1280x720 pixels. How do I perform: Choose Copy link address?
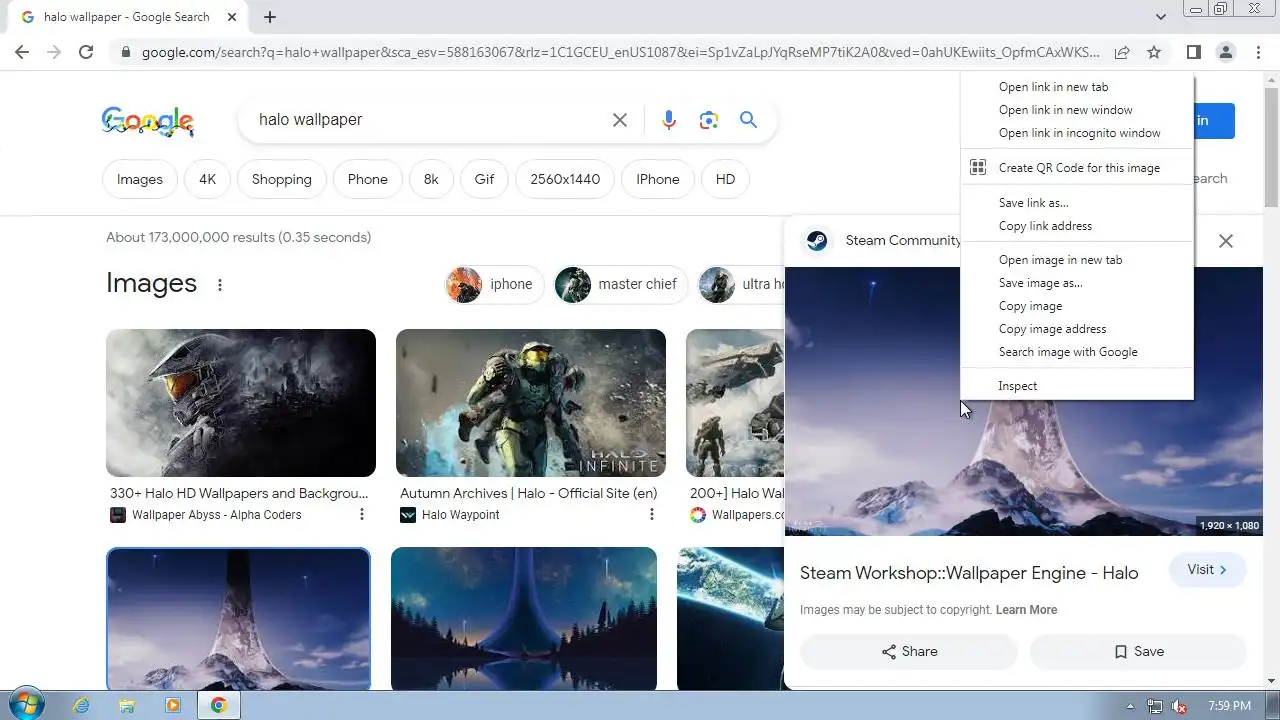[x=1077, y=226]
